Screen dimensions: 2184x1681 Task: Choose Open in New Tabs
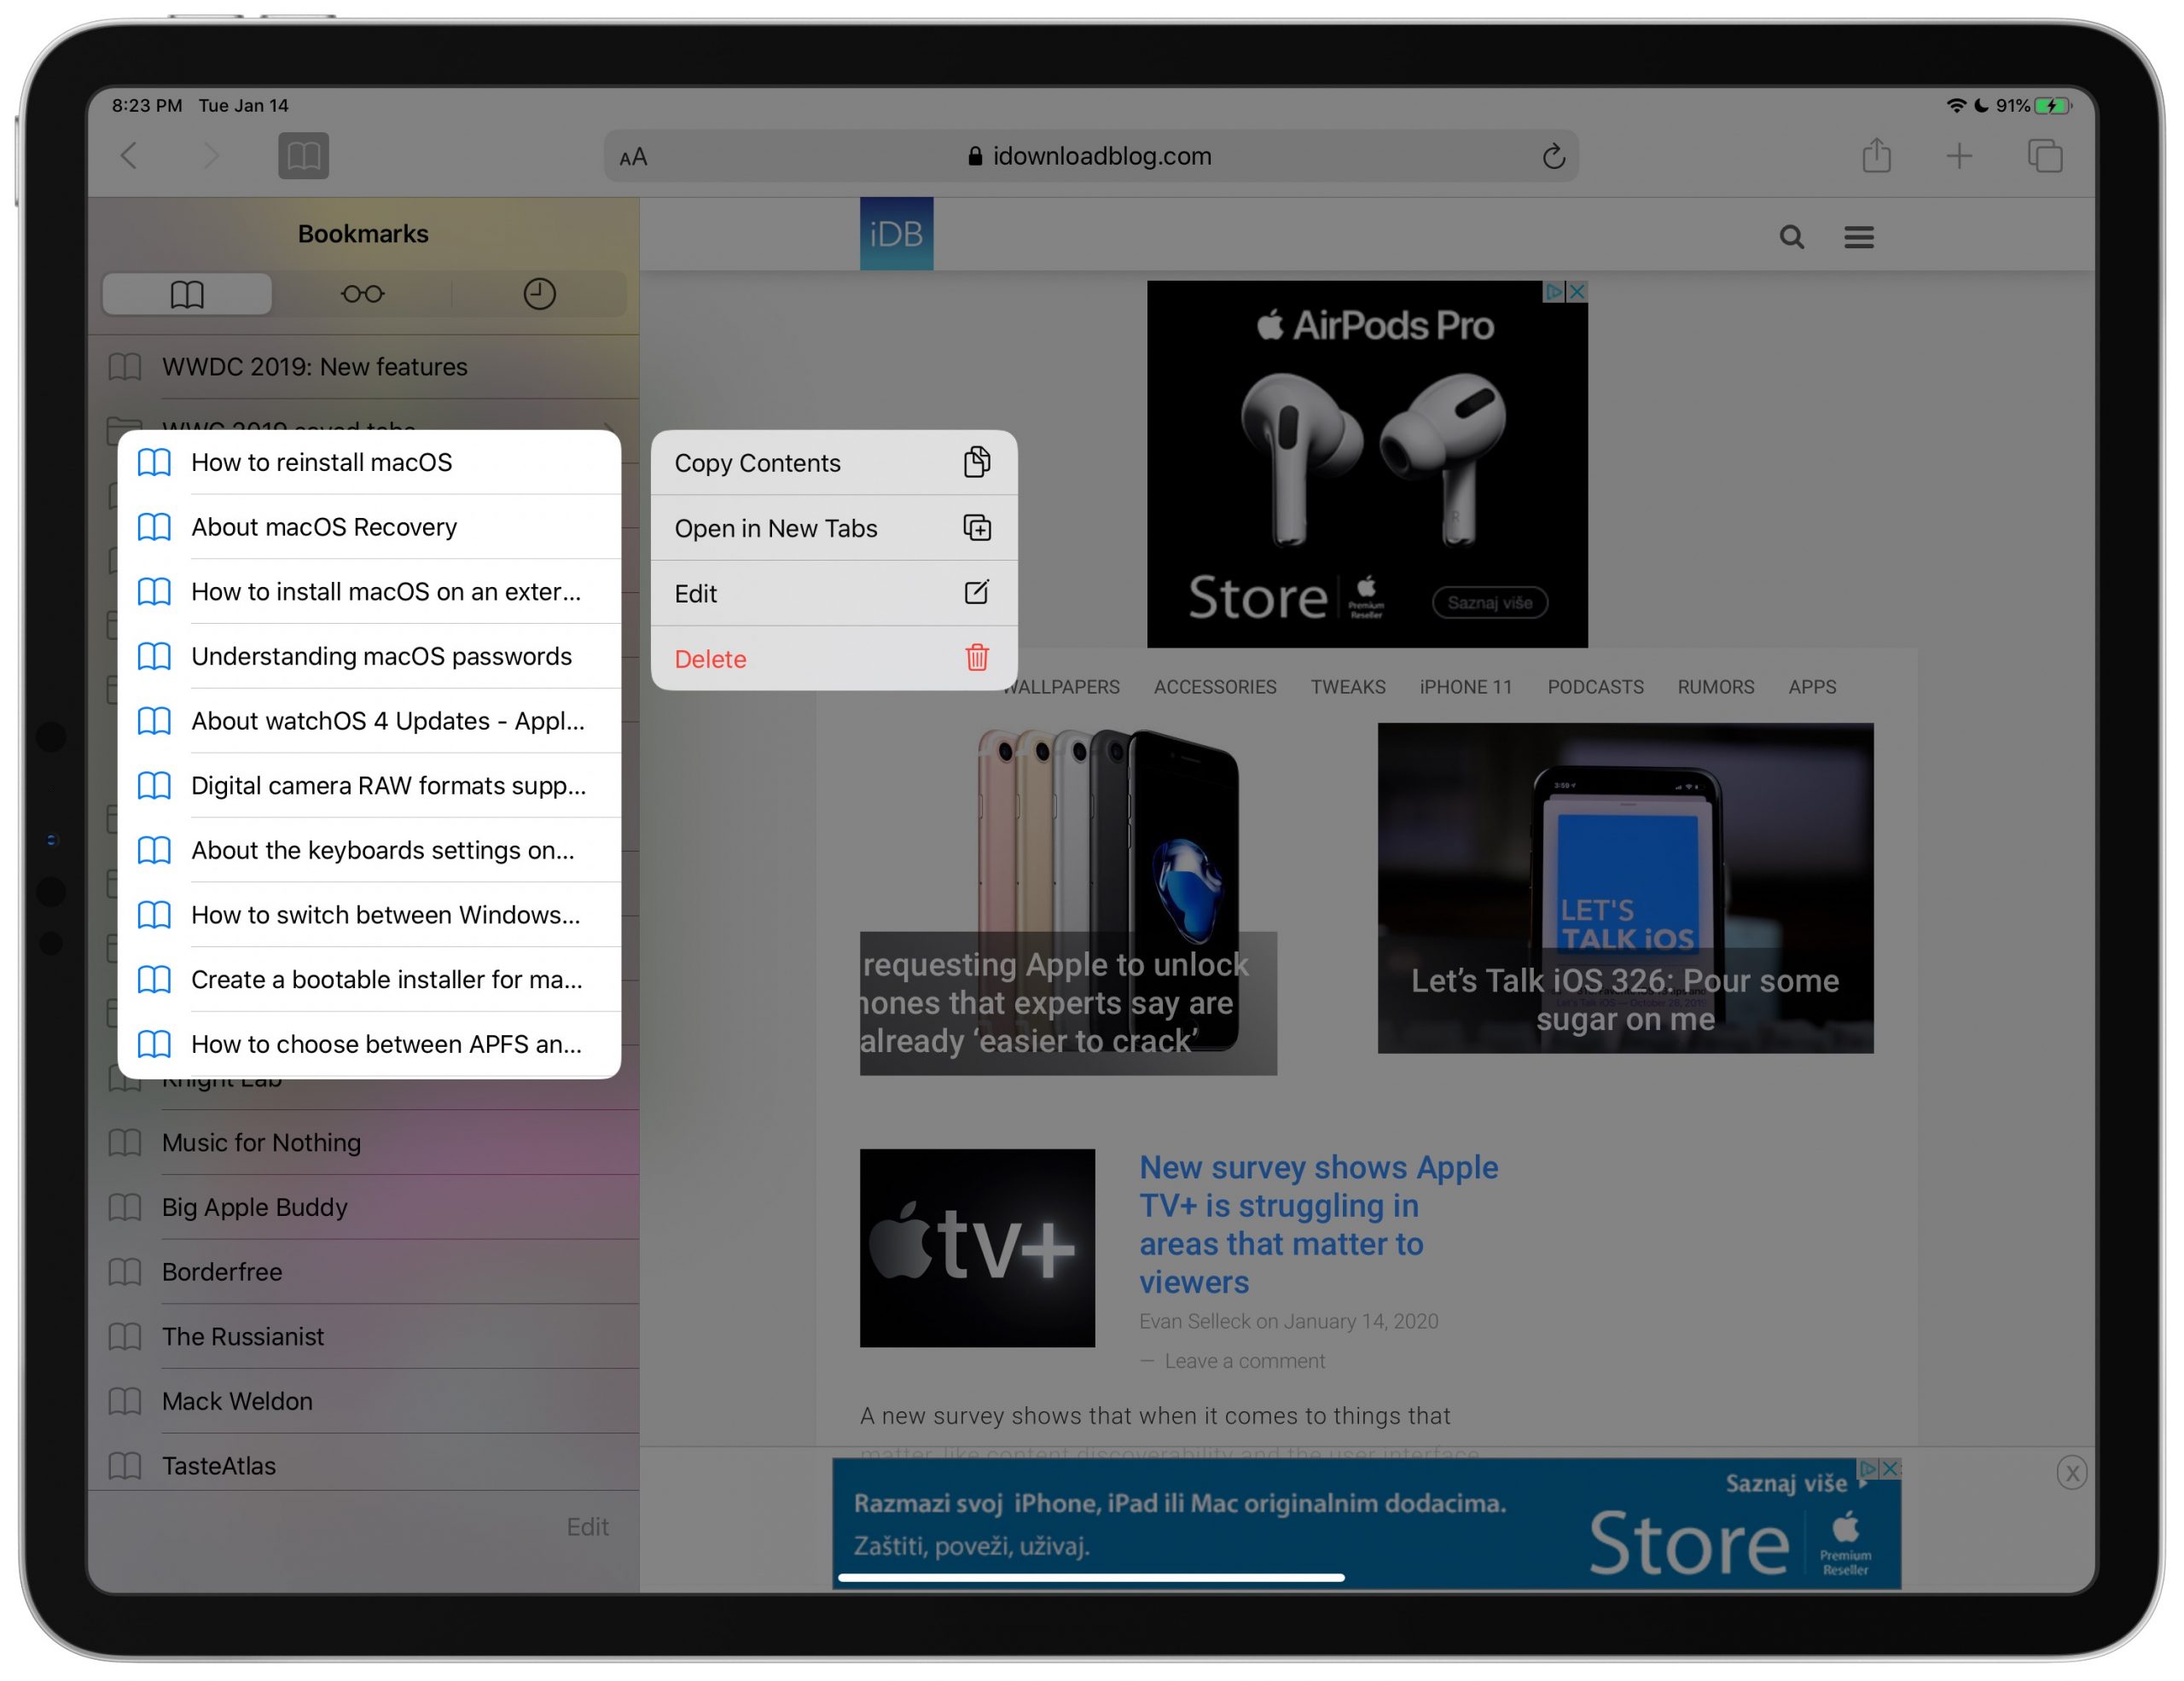(834, 528)
